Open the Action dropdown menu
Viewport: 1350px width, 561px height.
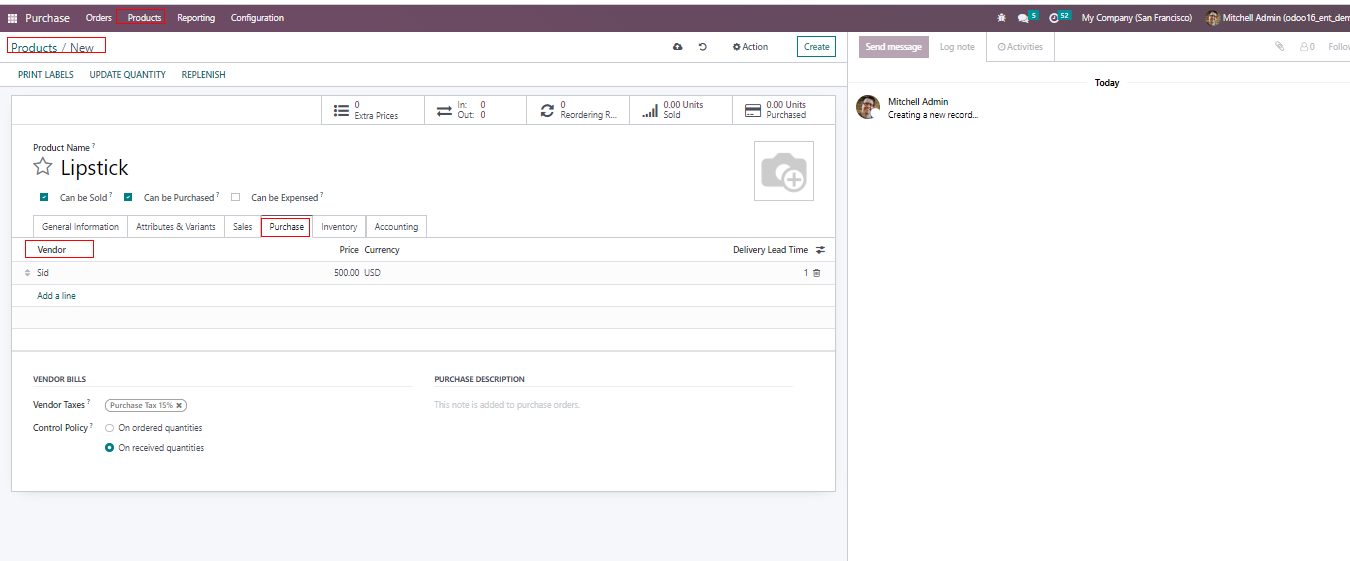click(x=750, y=47)
